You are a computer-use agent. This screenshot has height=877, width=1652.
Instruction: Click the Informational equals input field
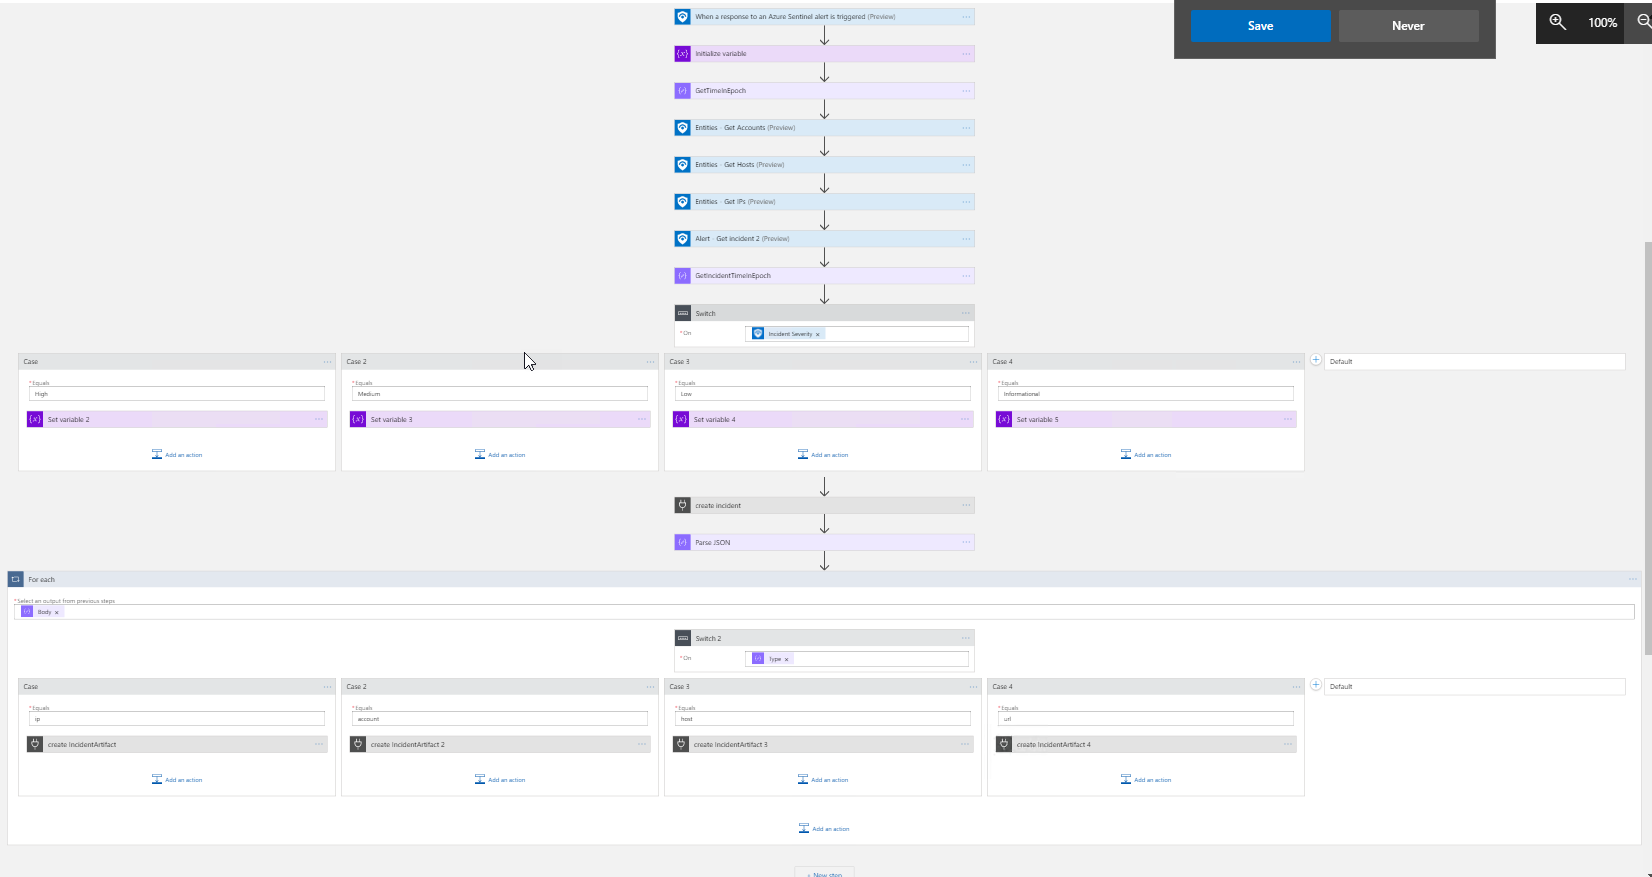[1146, 394]
